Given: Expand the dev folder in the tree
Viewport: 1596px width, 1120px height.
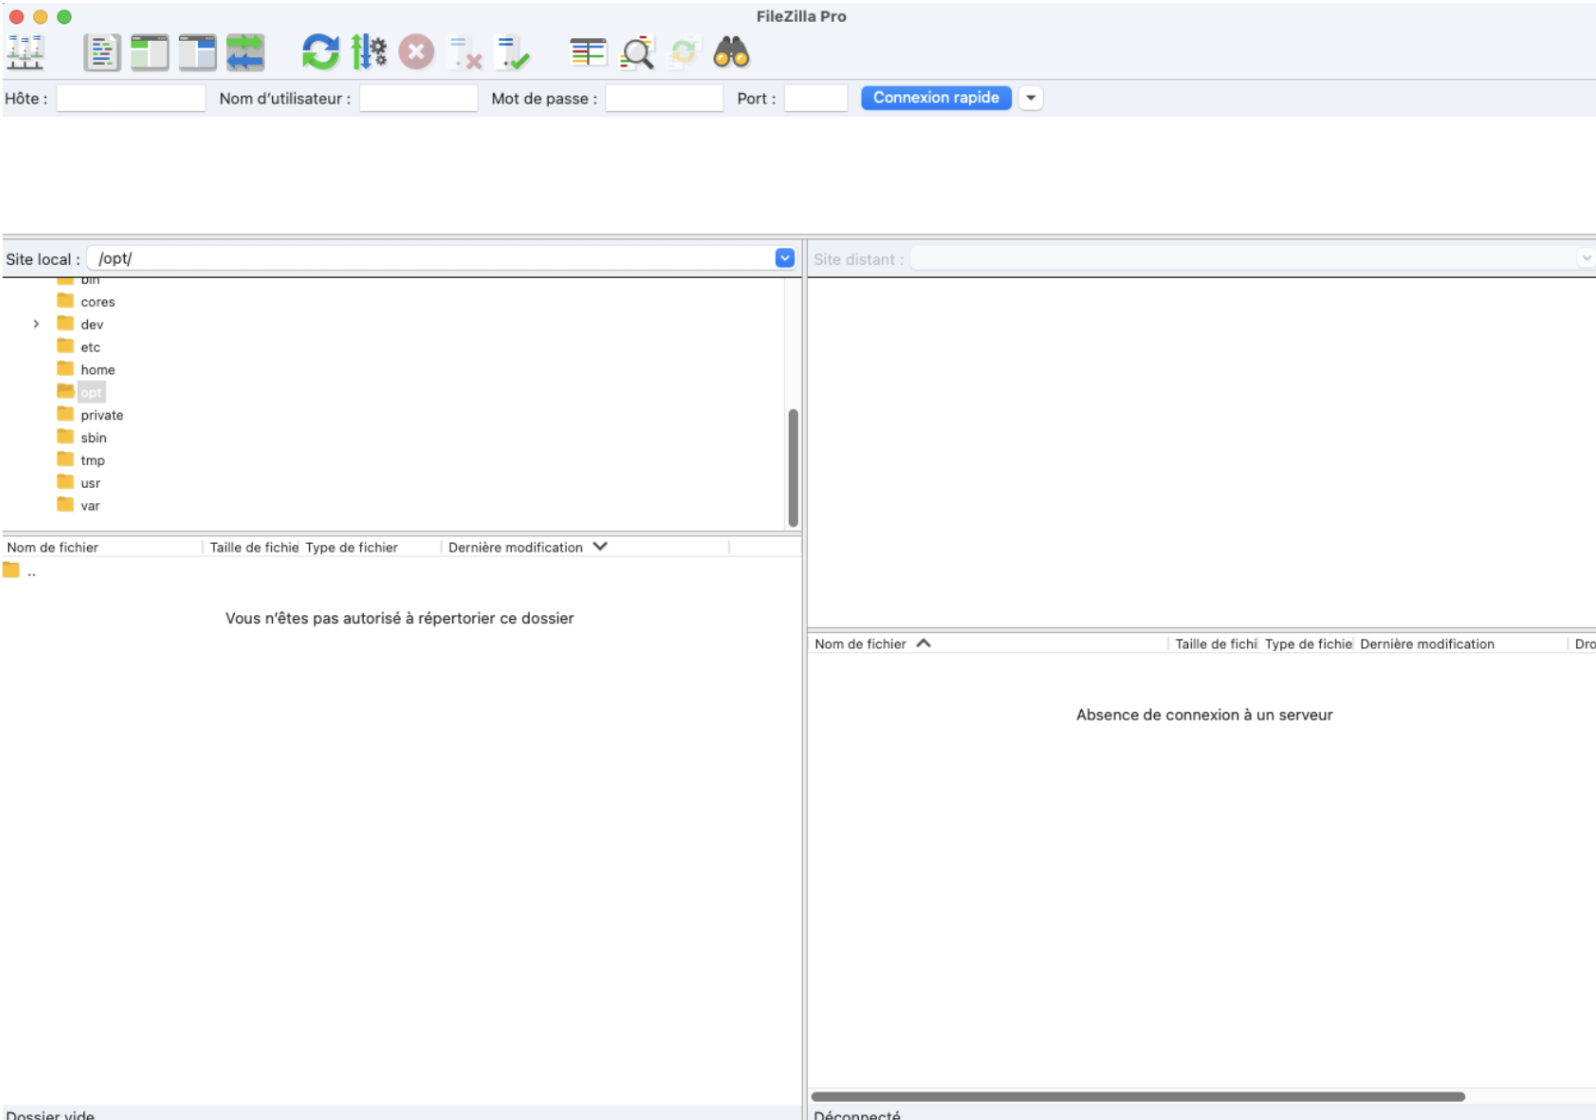Looking at the screenshot, I should point(36,324).
